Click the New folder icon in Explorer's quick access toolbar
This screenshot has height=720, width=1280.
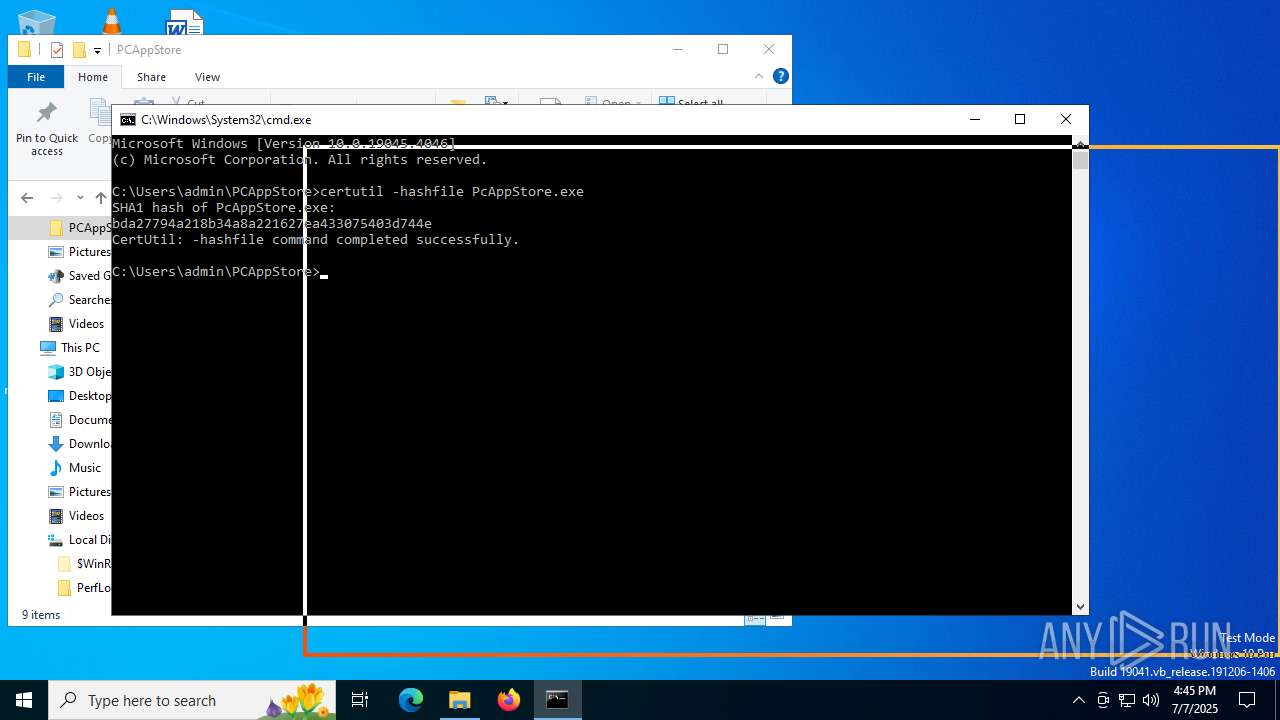pos(79,50)
